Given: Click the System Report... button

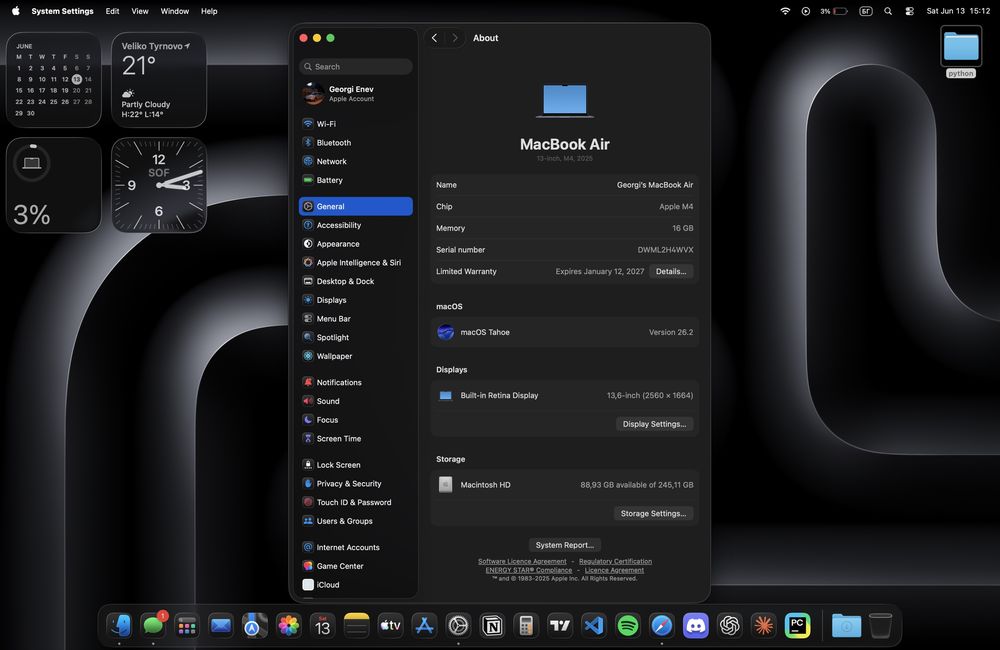Looking at the screenshot, I should 564,545.
